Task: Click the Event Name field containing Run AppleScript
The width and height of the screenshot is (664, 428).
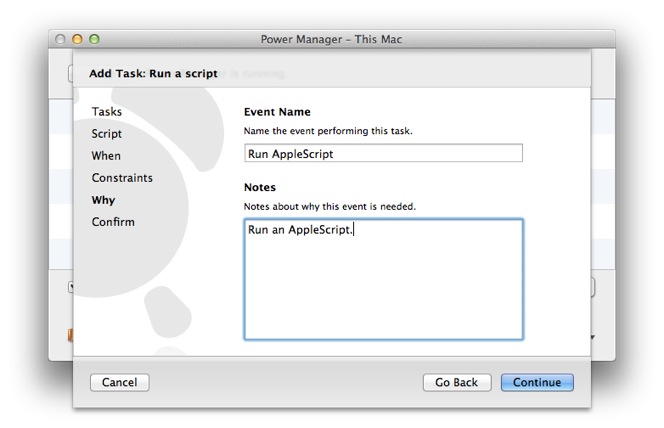Action: click(x=383, y=153)
